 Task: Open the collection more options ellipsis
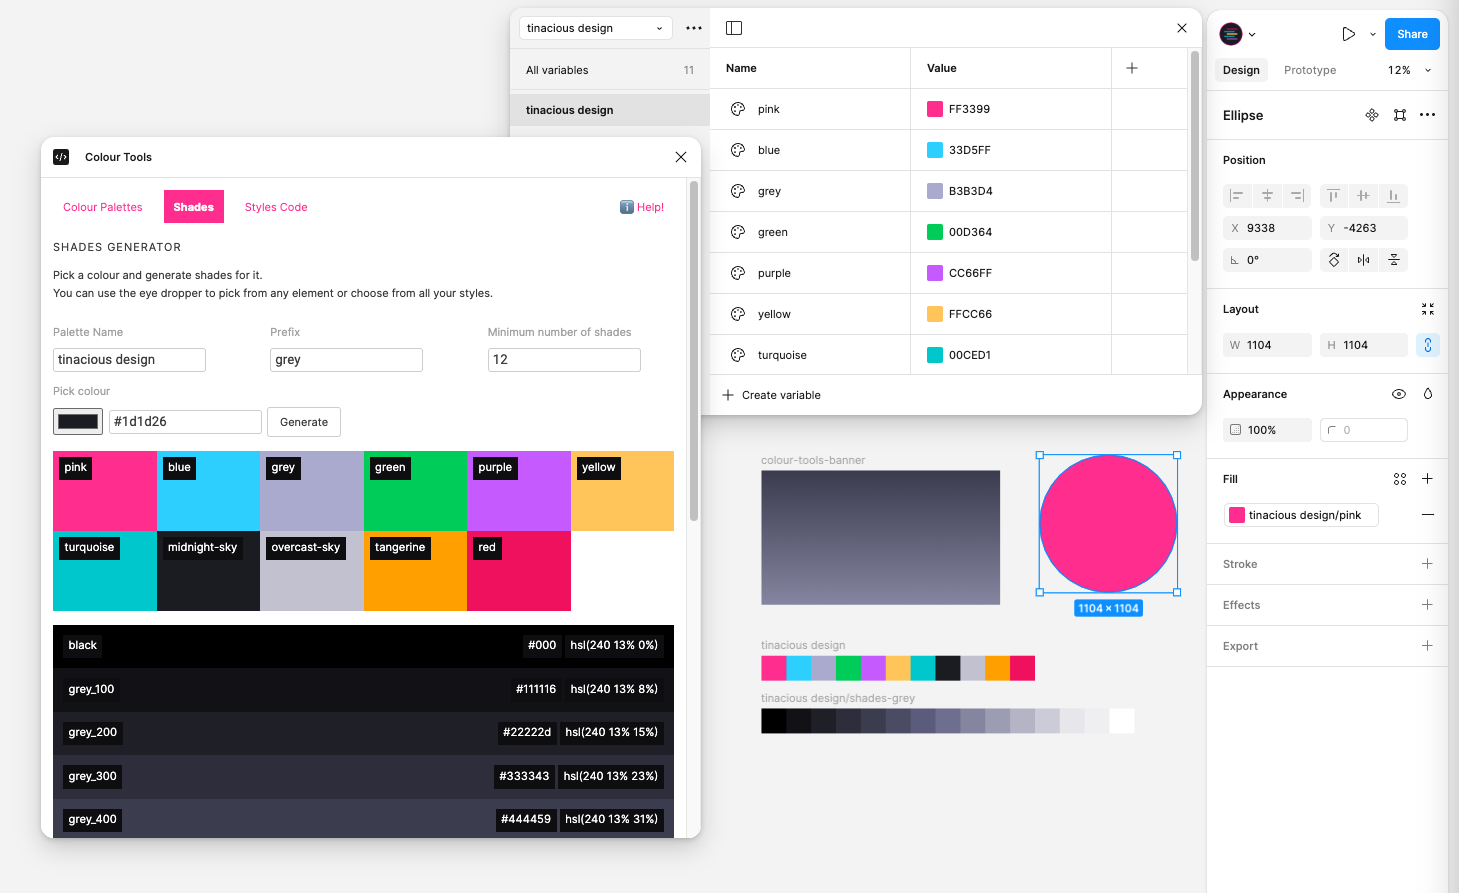tap(694, 28)
